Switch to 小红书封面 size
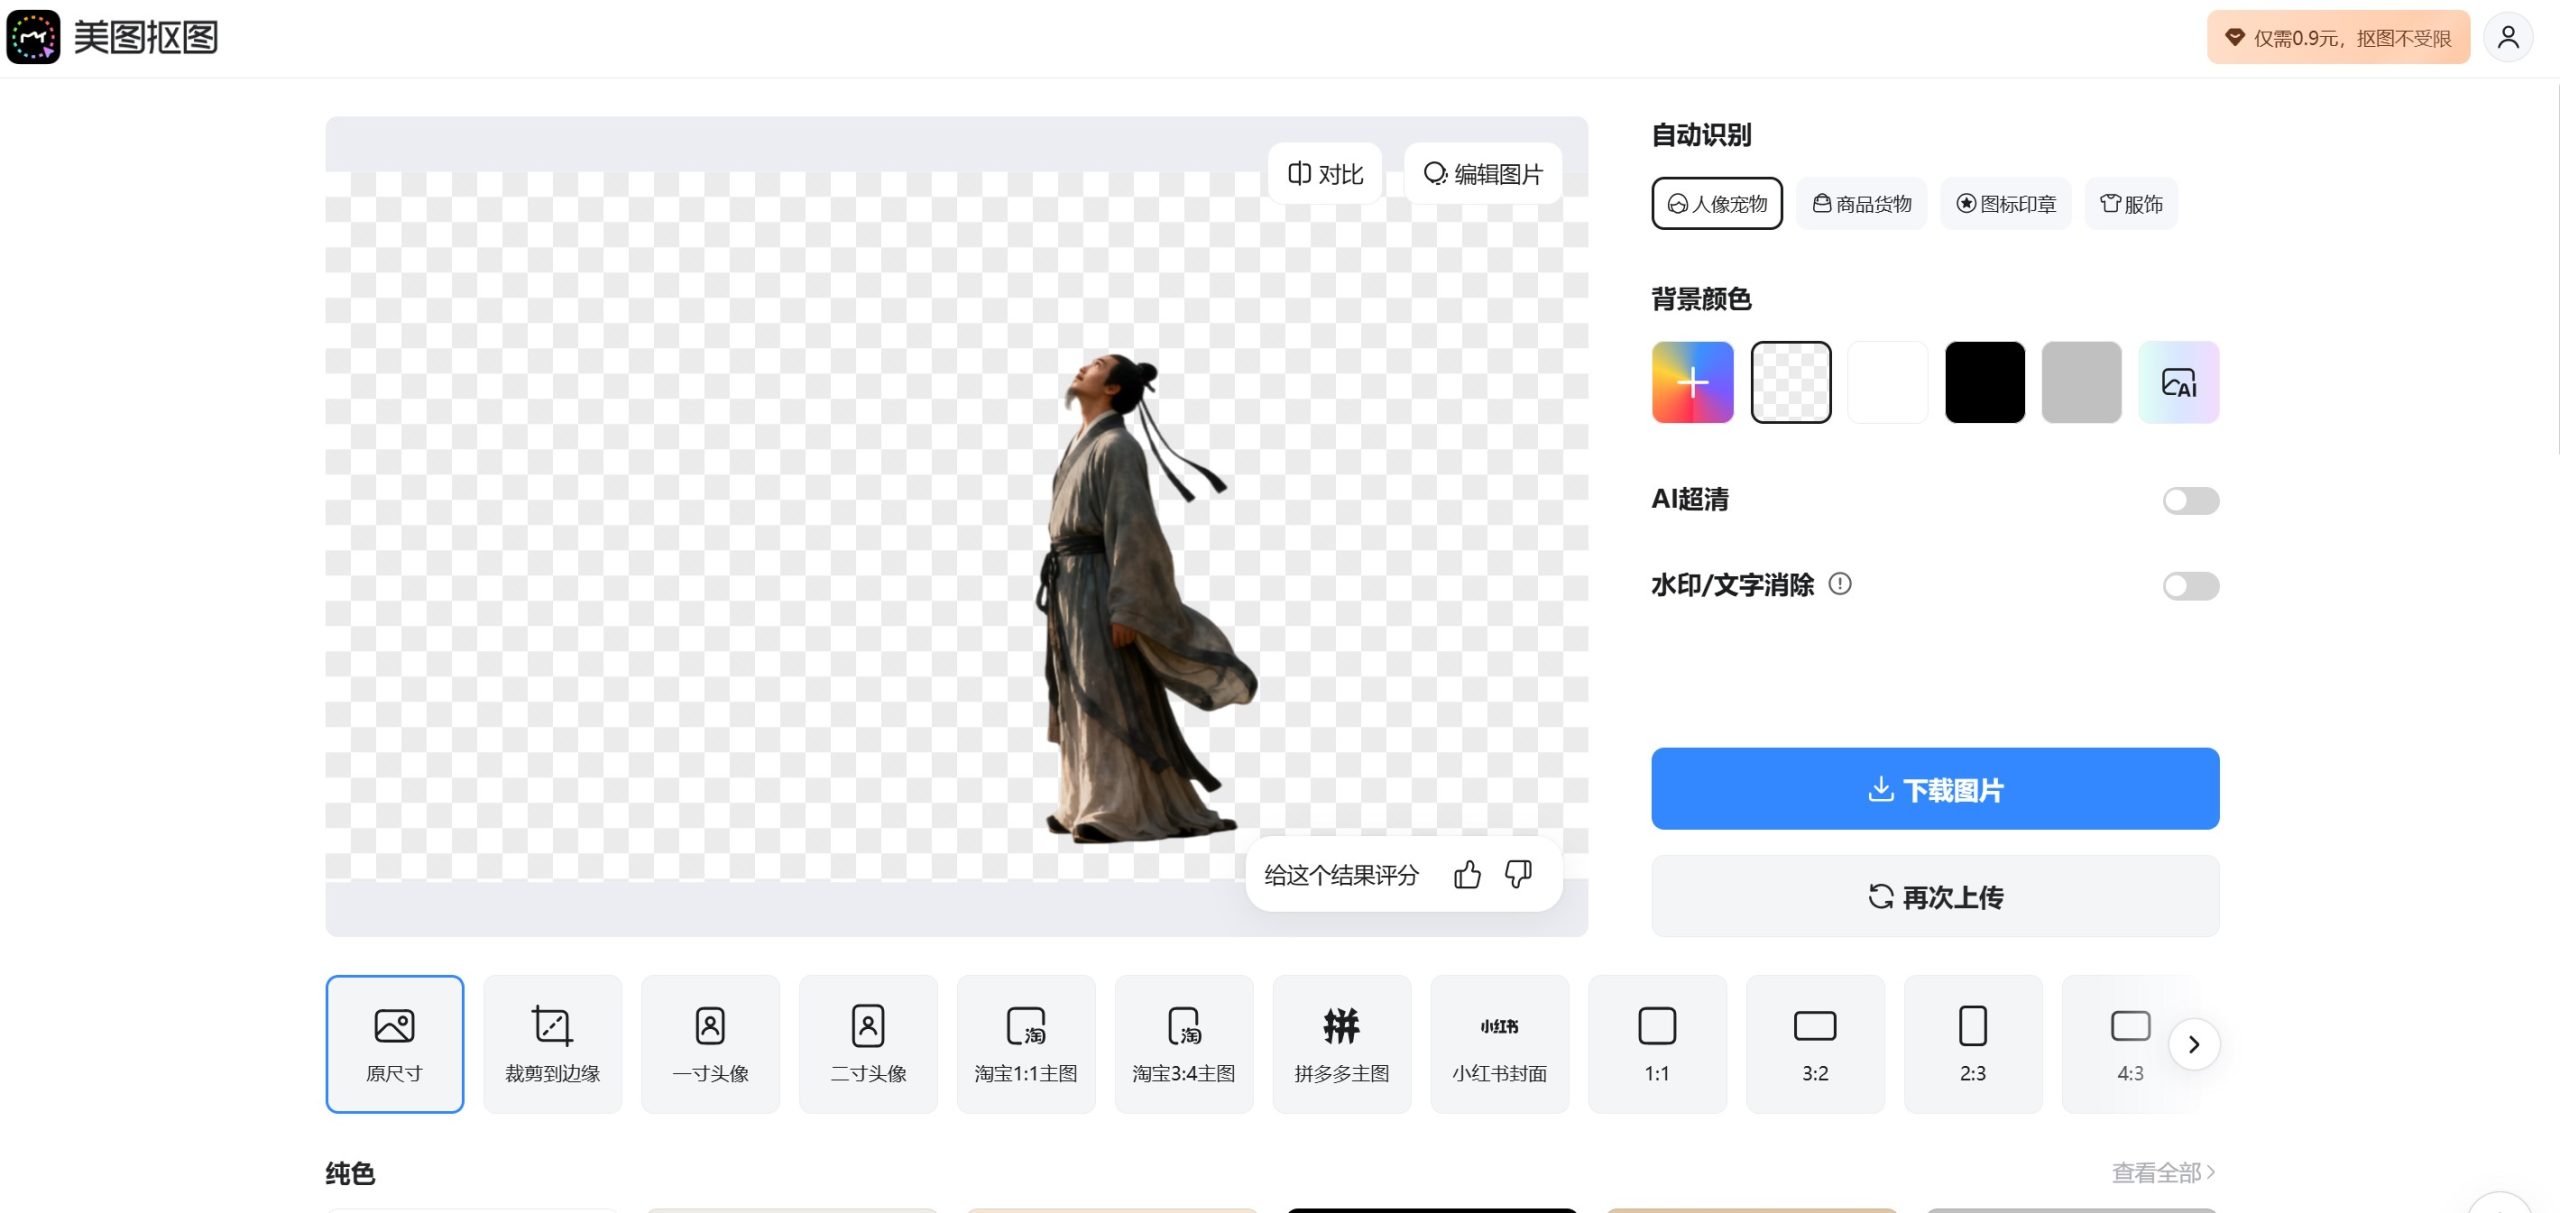 click(x=1499, y=1043)
